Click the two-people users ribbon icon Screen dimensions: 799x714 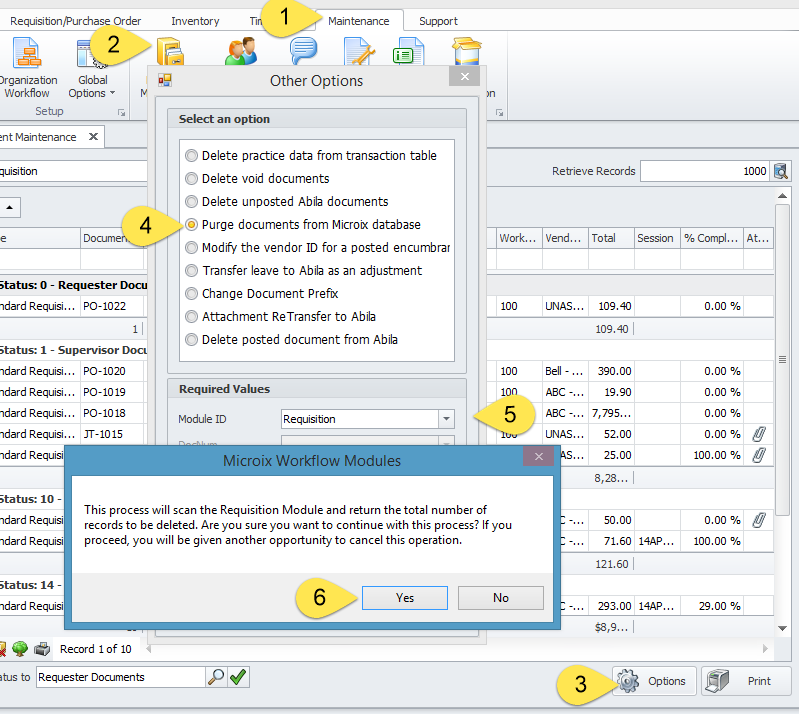[241, 53]
